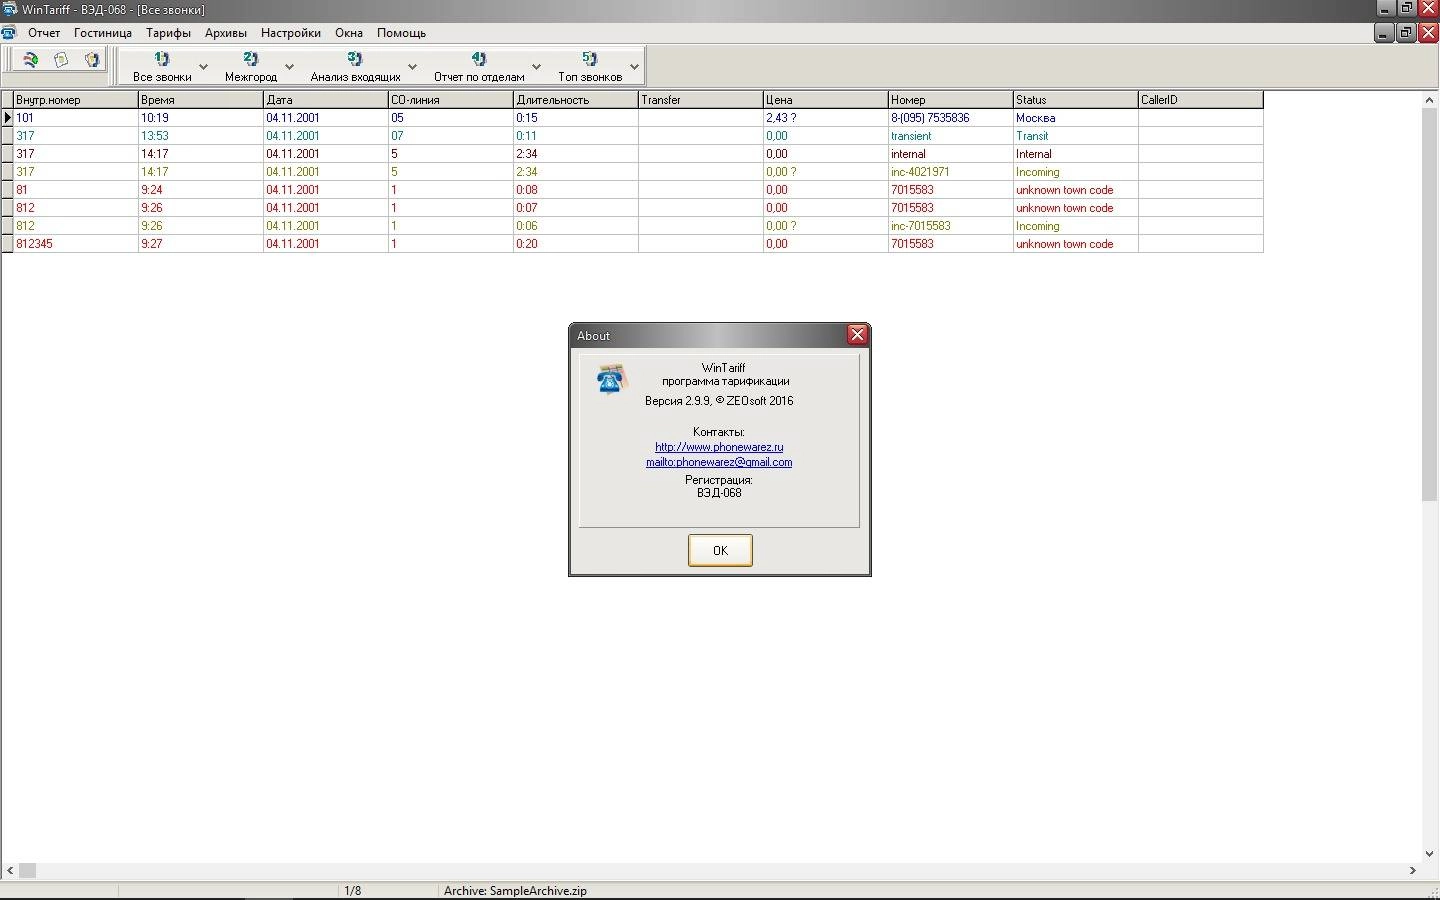
Task: Select the cell with number '8-(095) 7535836'
Action: pyautogui.click(x=950, y=118)
